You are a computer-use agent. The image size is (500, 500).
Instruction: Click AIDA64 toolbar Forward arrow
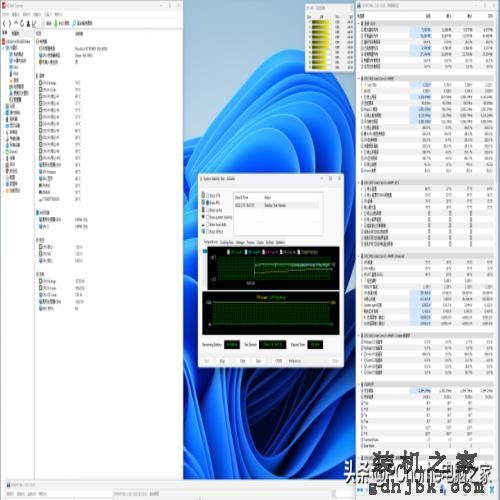(10, 23)
